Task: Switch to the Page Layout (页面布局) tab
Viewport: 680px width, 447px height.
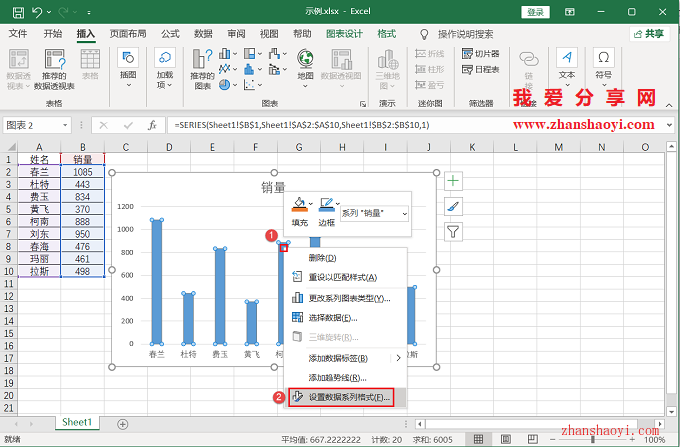Action: [x=128, y=34]
